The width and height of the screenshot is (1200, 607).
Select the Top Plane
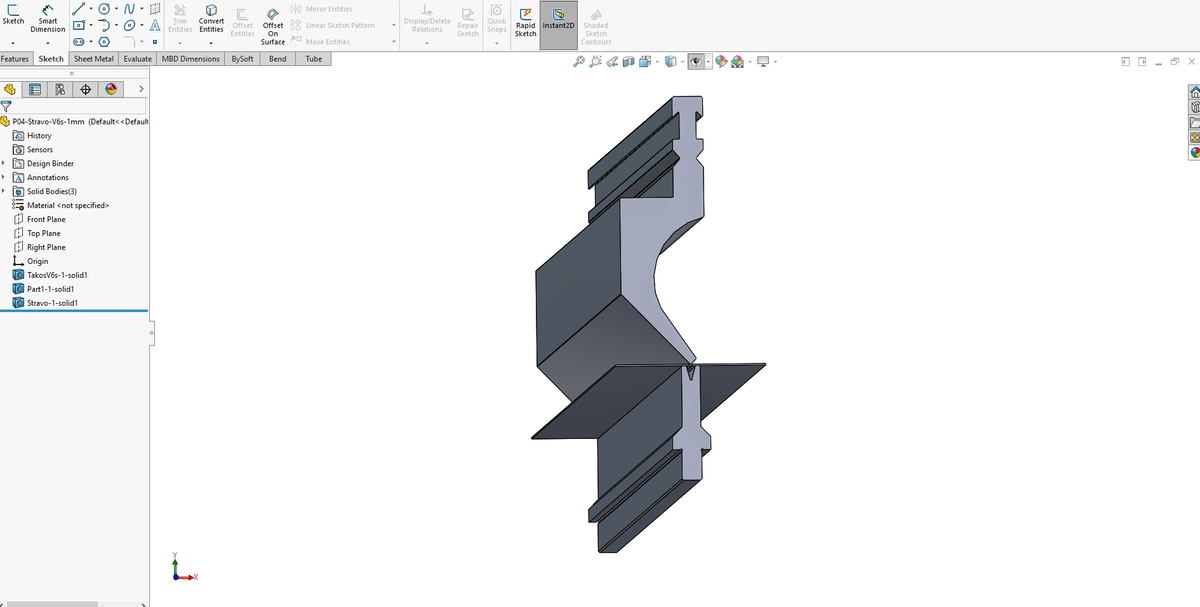(x=37, y=234)
